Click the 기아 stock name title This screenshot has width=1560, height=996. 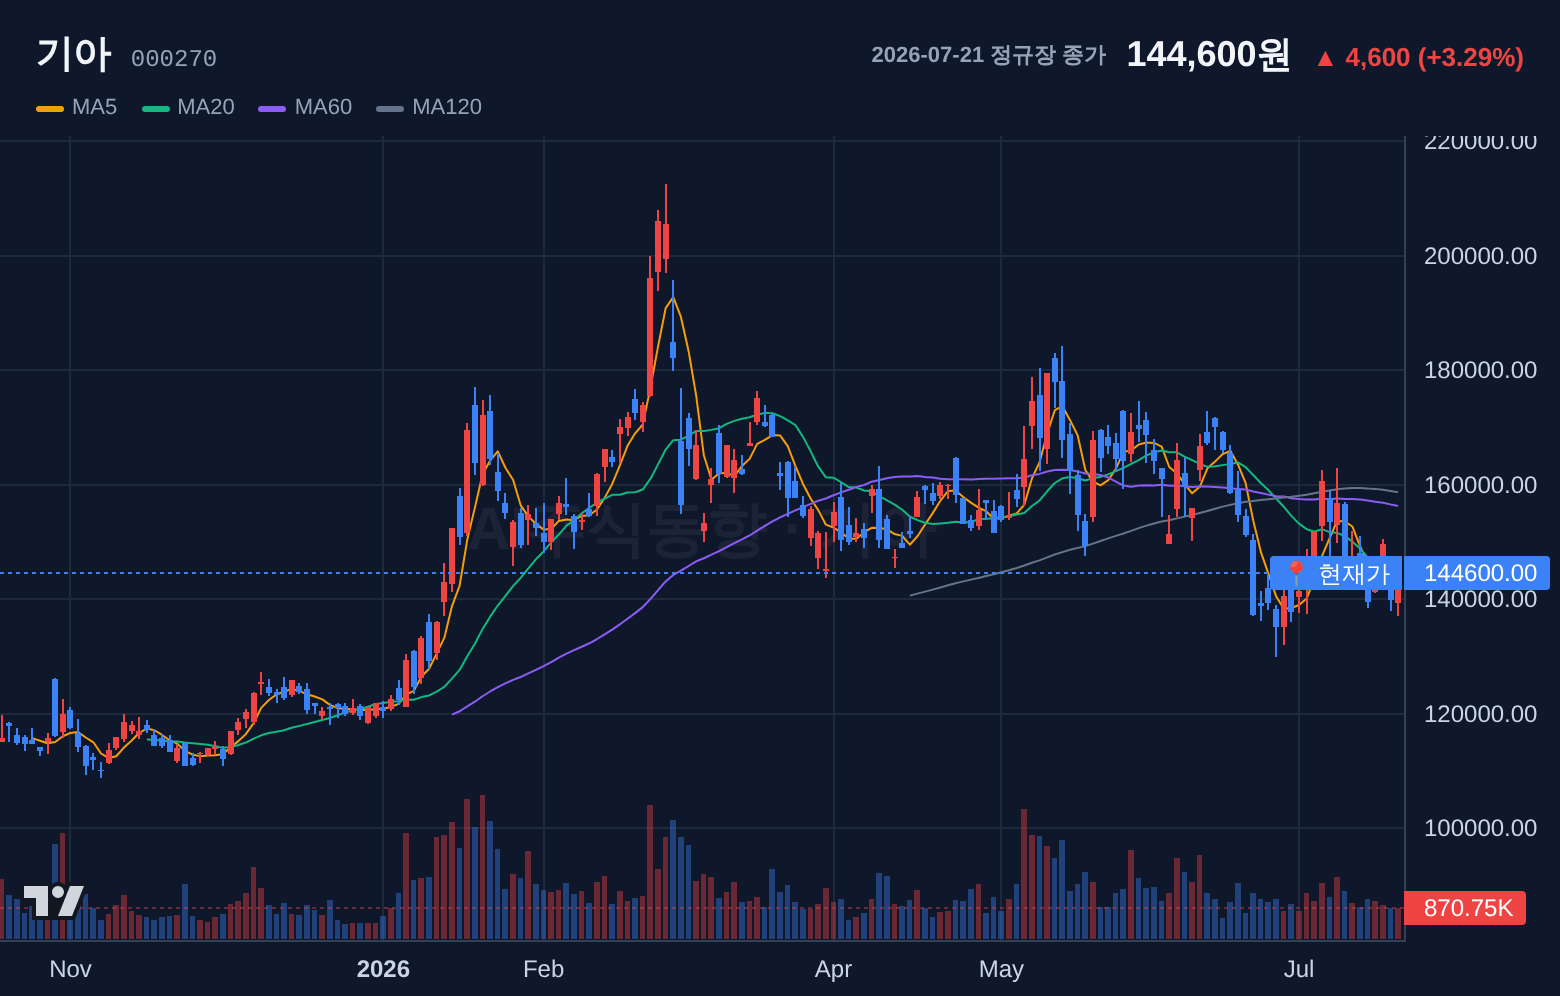click(74, 54)
